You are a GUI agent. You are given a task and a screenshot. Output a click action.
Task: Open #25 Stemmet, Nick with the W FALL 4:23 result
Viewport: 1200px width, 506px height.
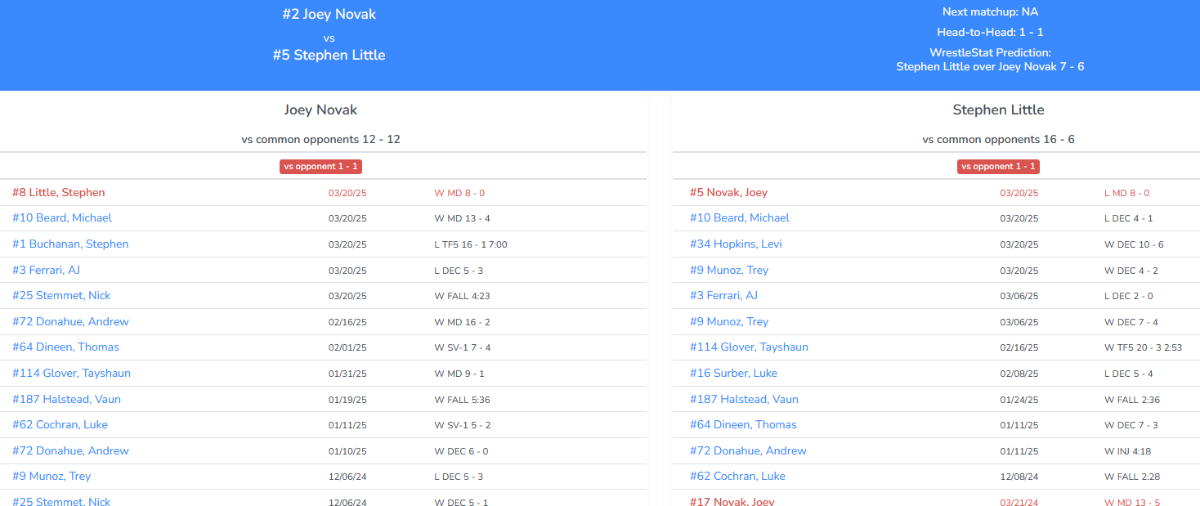(x=61, y=296)
